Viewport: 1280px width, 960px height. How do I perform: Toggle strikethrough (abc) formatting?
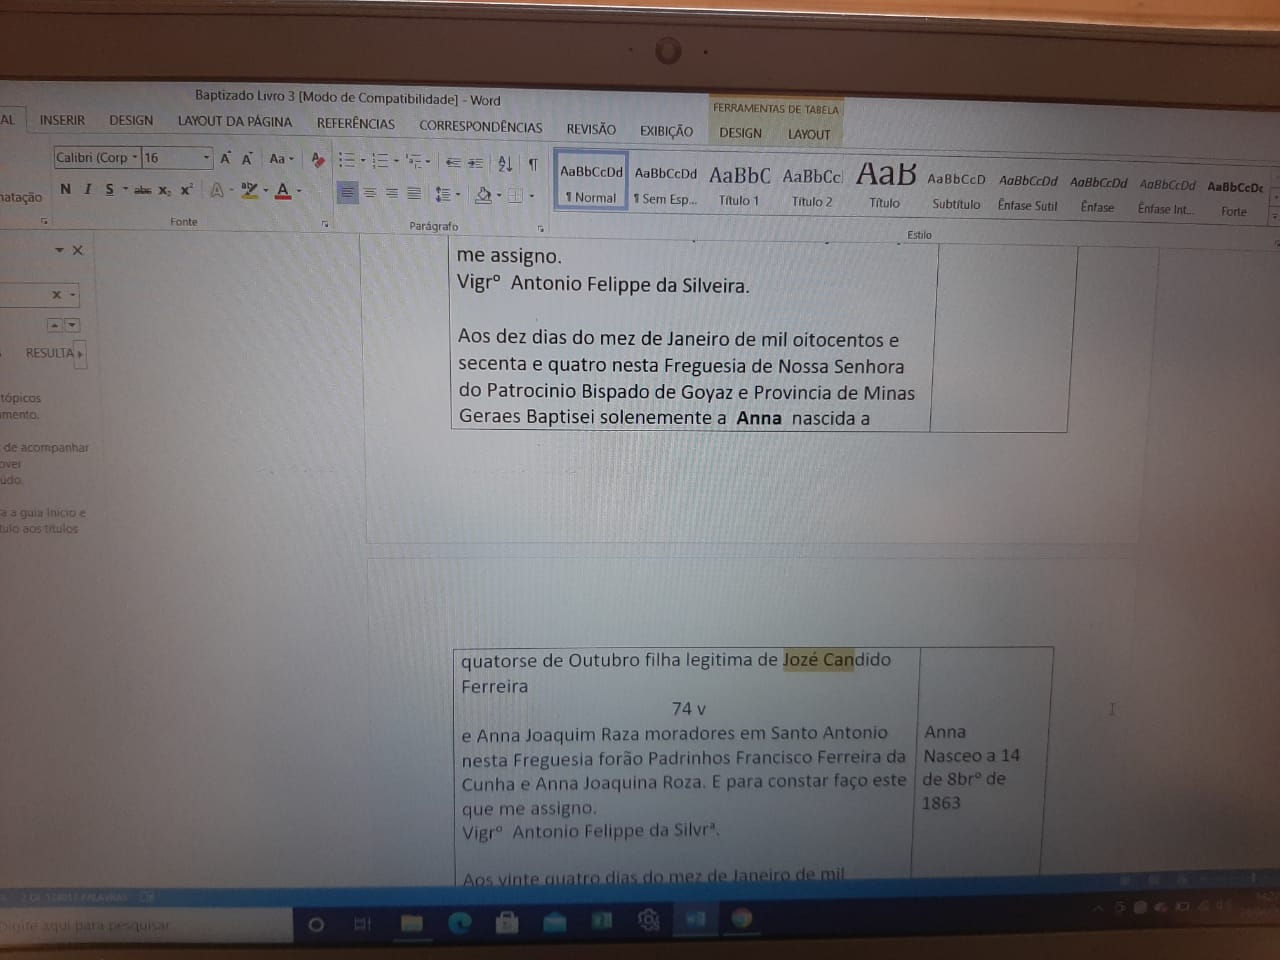(x=143, y=190)
